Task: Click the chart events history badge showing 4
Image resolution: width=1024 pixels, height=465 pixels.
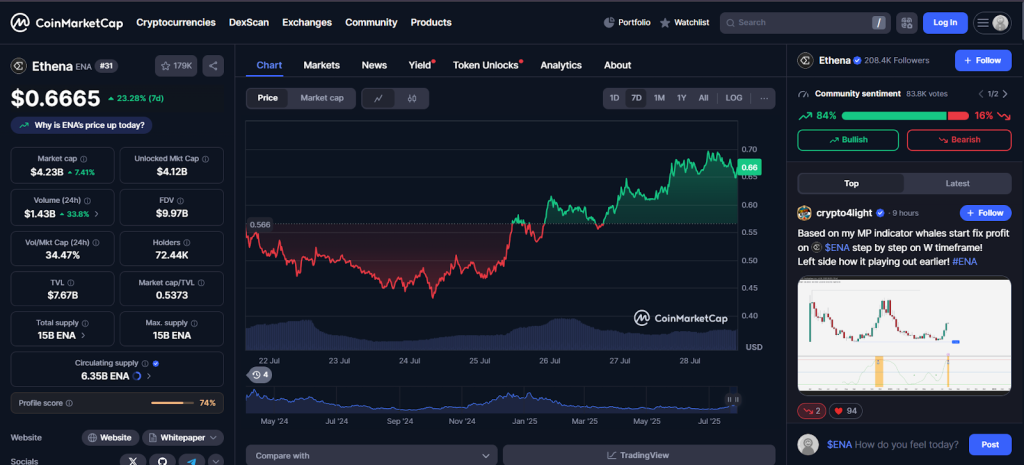Action: (x=260, y=375)
